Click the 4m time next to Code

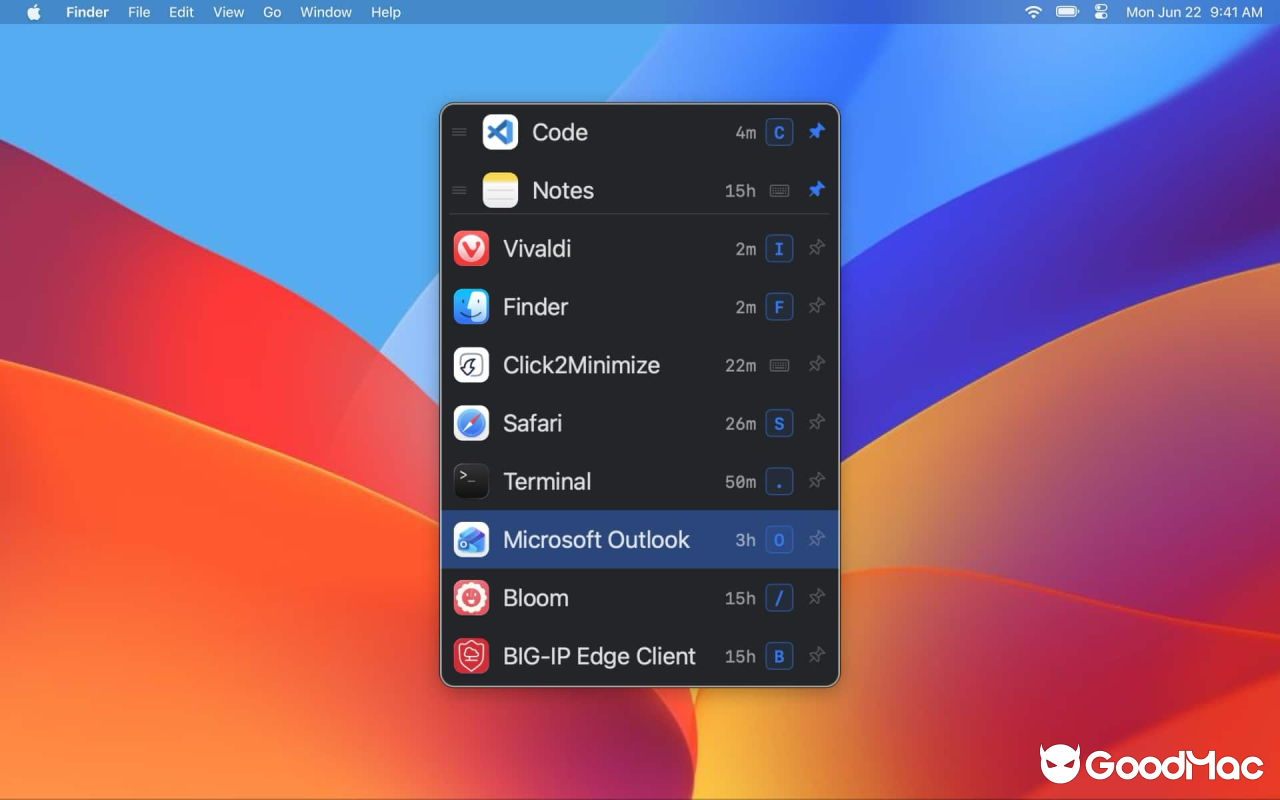tap(746, 133)
